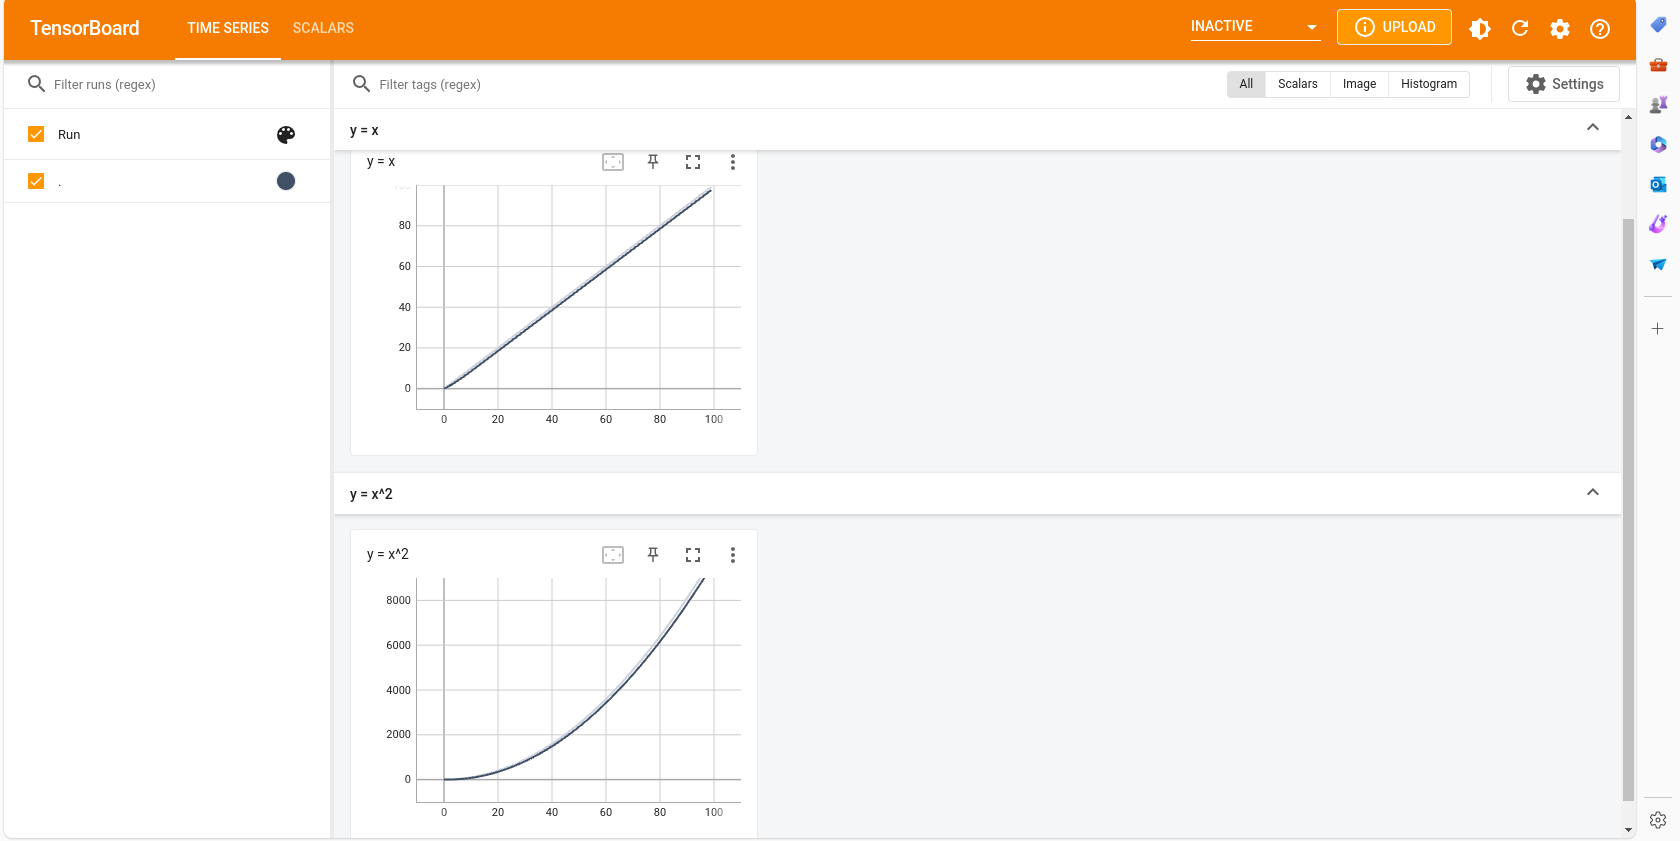Toggle the Run checkbox for all runs
This screenshot has height=841, width=1680.
pos(36,134)
